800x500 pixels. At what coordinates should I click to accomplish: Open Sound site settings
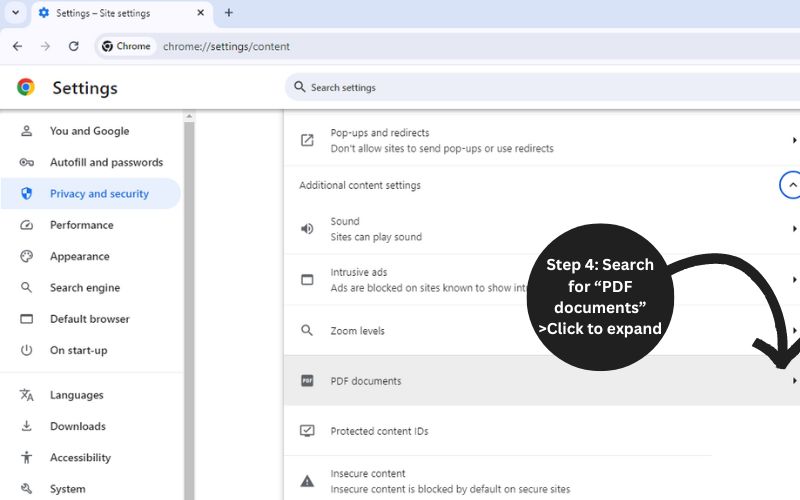[542, 229]
